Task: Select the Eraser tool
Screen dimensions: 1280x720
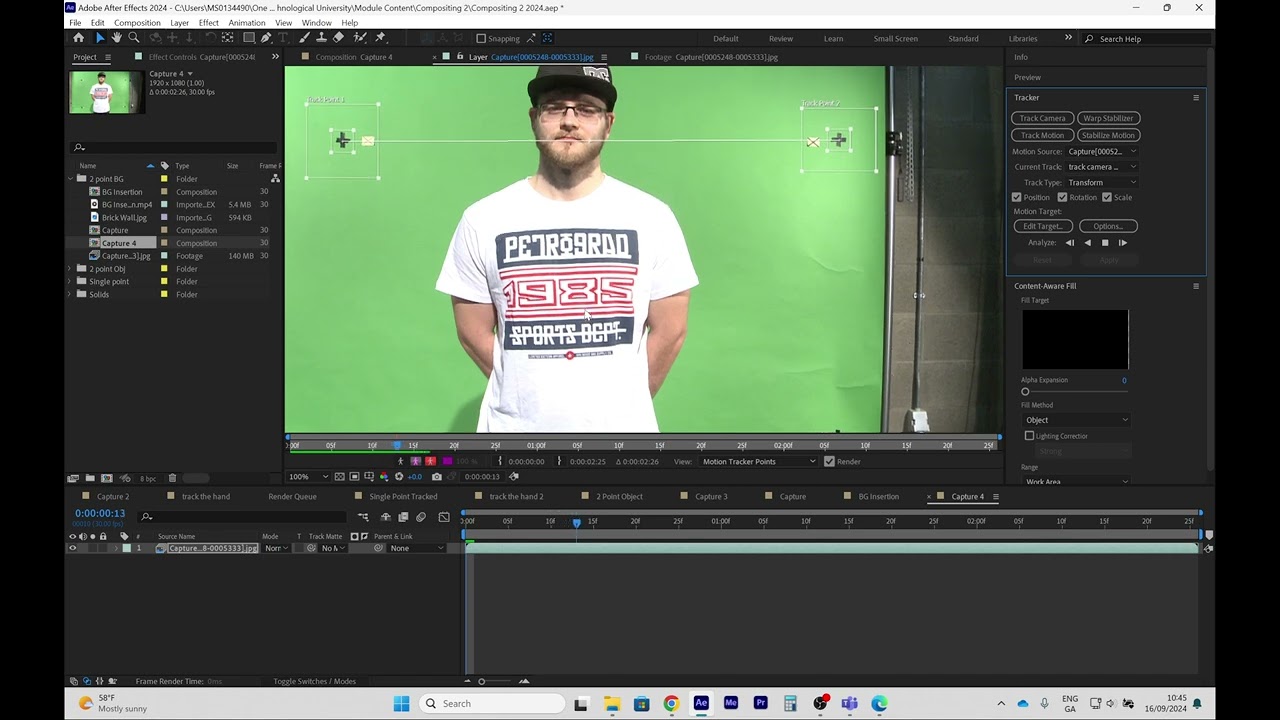Action: (x=338, y=38)
